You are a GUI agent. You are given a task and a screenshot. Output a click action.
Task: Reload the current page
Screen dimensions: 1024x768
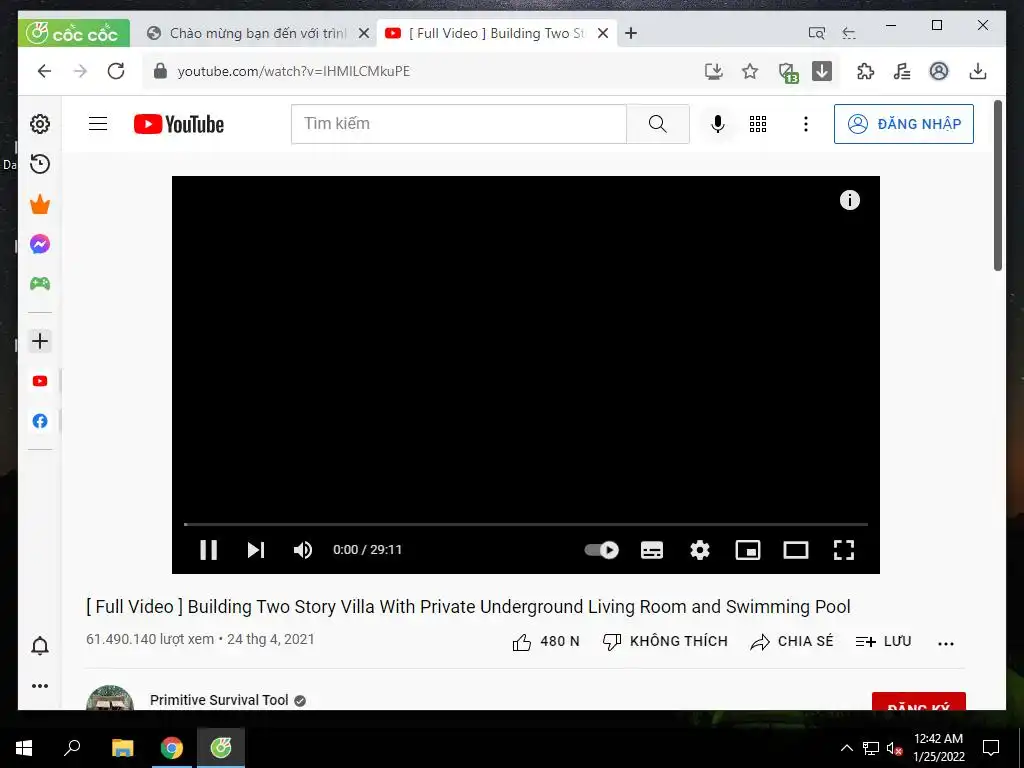116,71
